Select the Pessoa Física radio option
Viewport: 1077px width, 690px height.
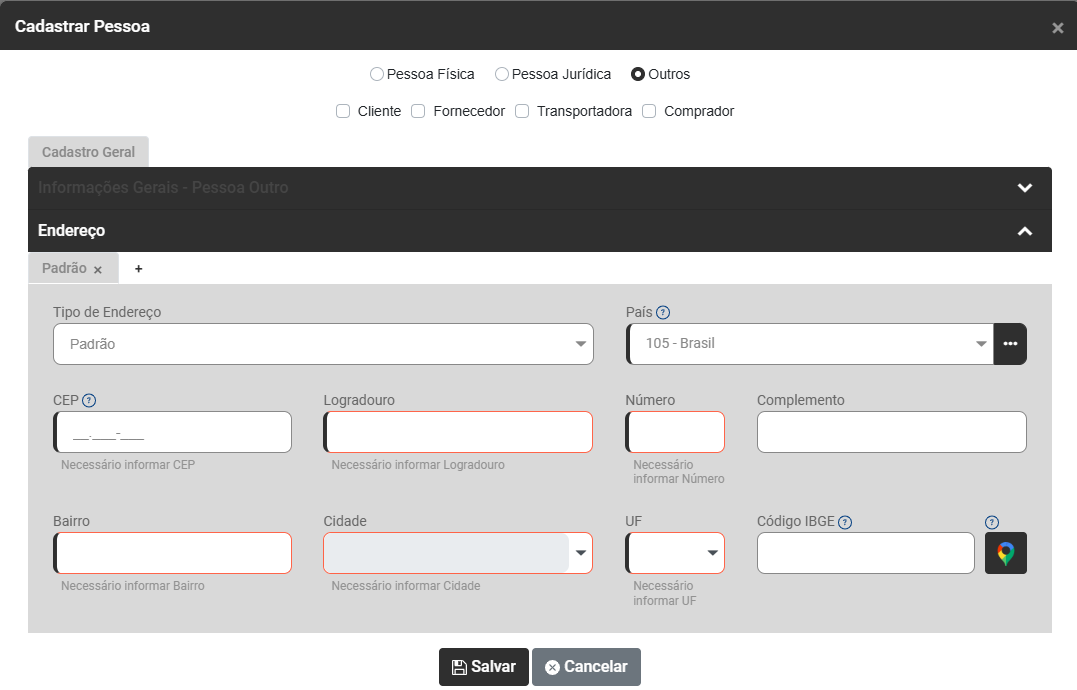(x=377, y=74)
